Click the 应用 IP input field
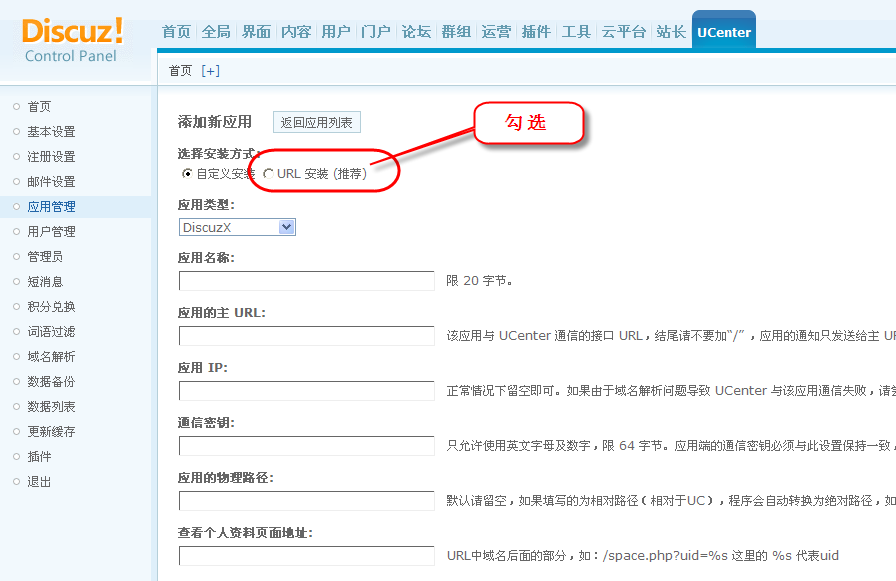The height and width of the screenshot is (581, 896). [x=307, y=391]
